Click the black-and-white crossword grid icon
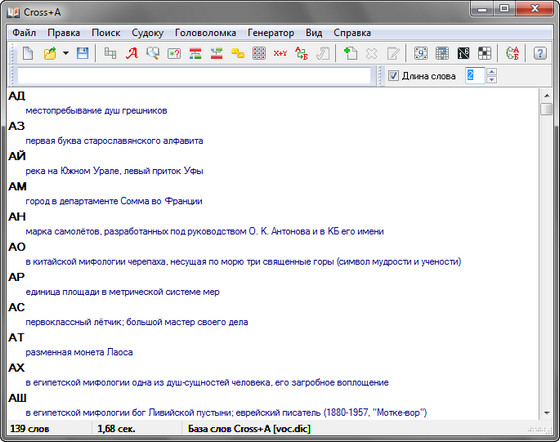 484,54
